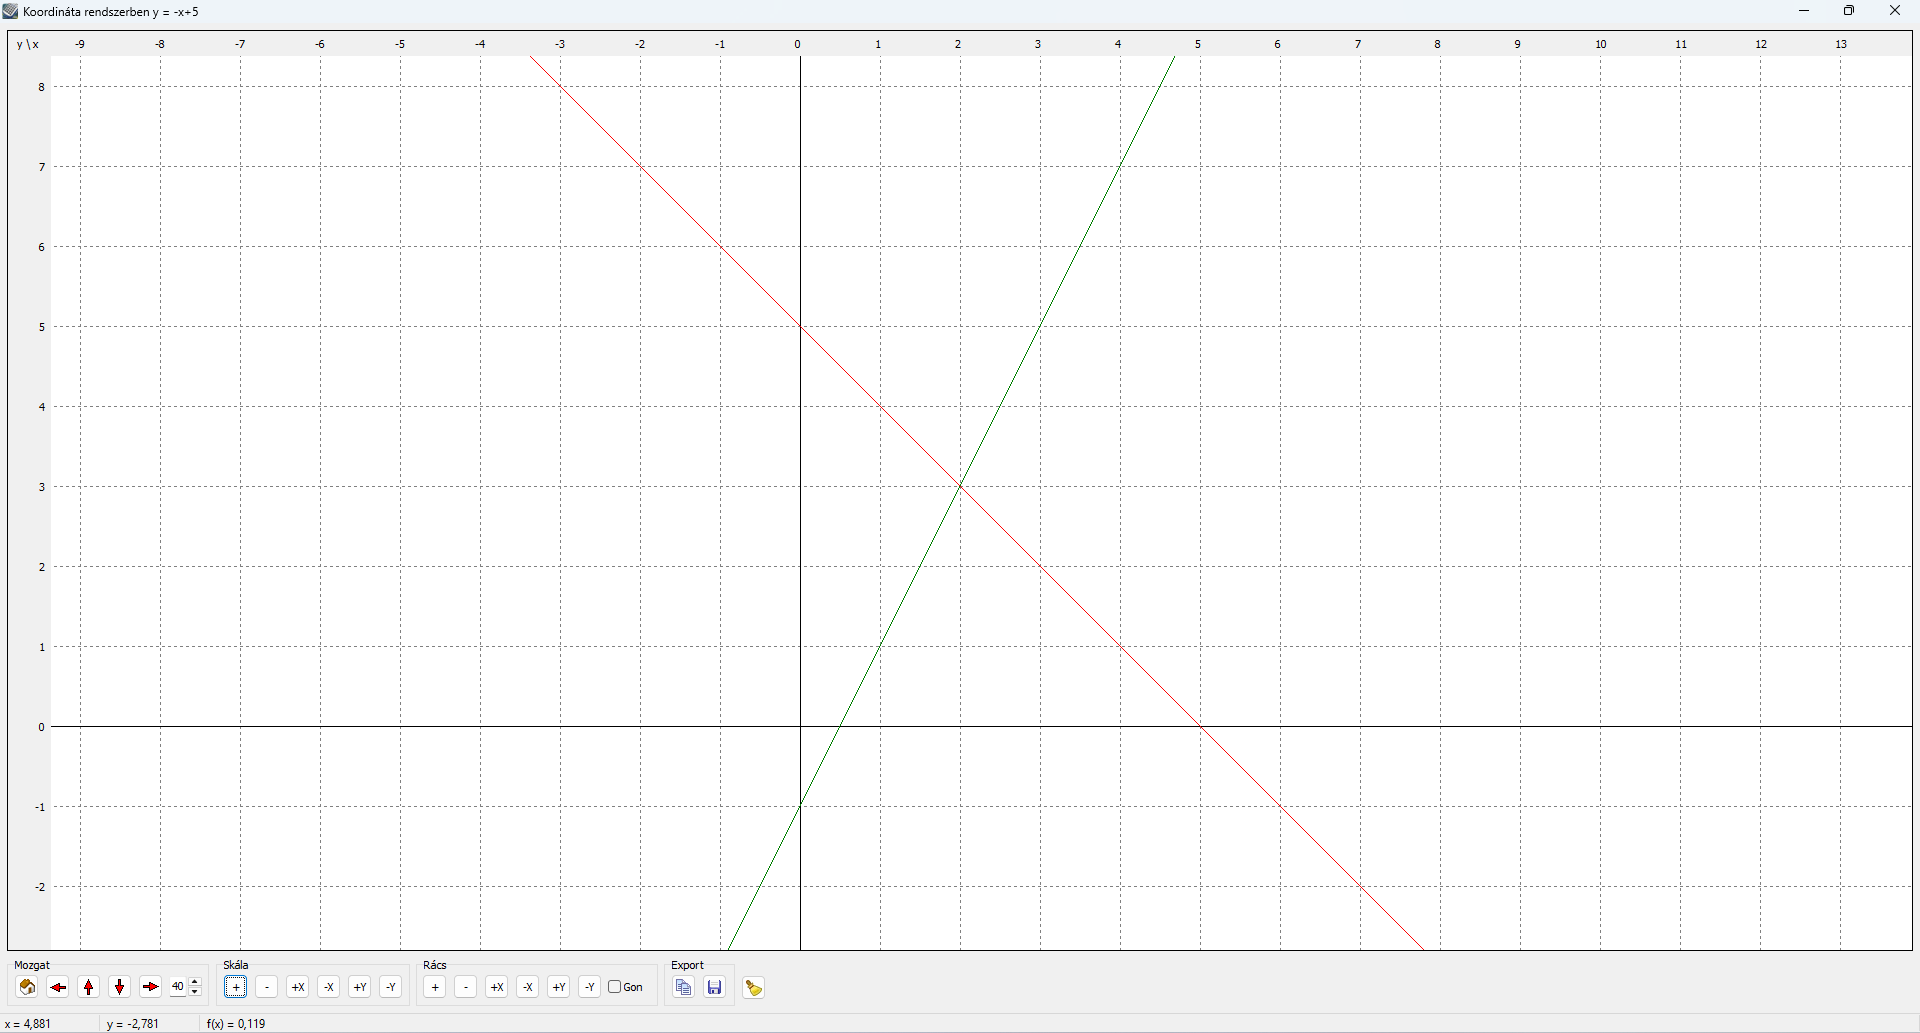Click +Y button in Rács group
This screenshot has width=1920, height=1033.
click(559, 988)
